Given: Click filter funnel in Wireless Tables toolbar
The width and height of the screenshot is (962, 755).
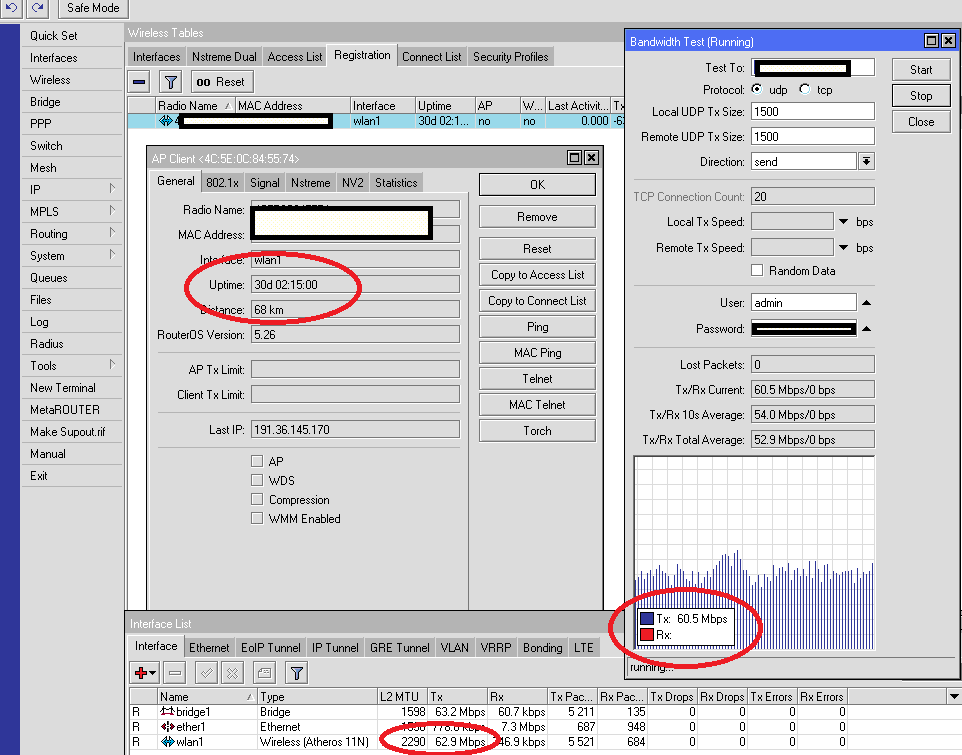Looking at the screenshot, I should (x=171, y=82).
